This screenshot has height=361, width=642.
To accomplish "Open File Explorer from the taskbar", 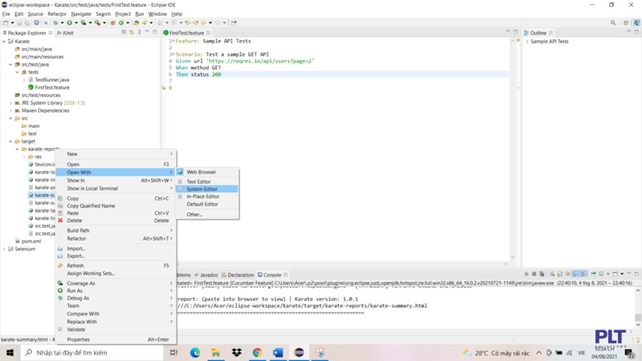I will (216, 352).
